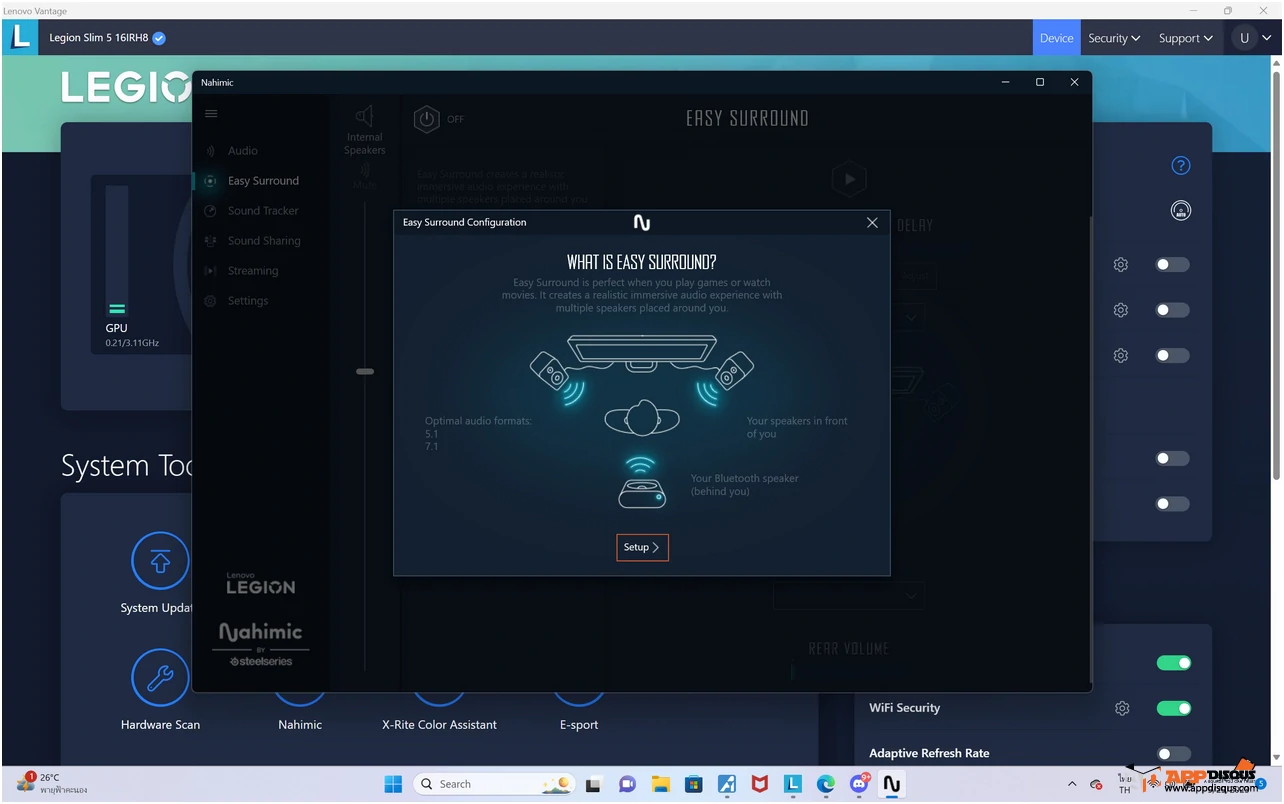This screenshot has width=1284, height=804.
Task: Toggle the Easy Surround power OFF button
Action: tap(427, 119)
